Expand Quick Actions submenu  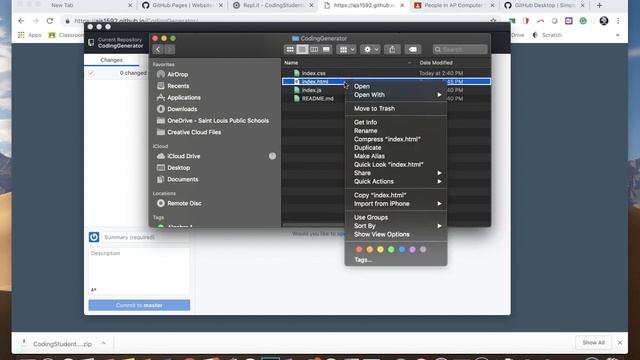pyautogui.click(x=396, y=182)
